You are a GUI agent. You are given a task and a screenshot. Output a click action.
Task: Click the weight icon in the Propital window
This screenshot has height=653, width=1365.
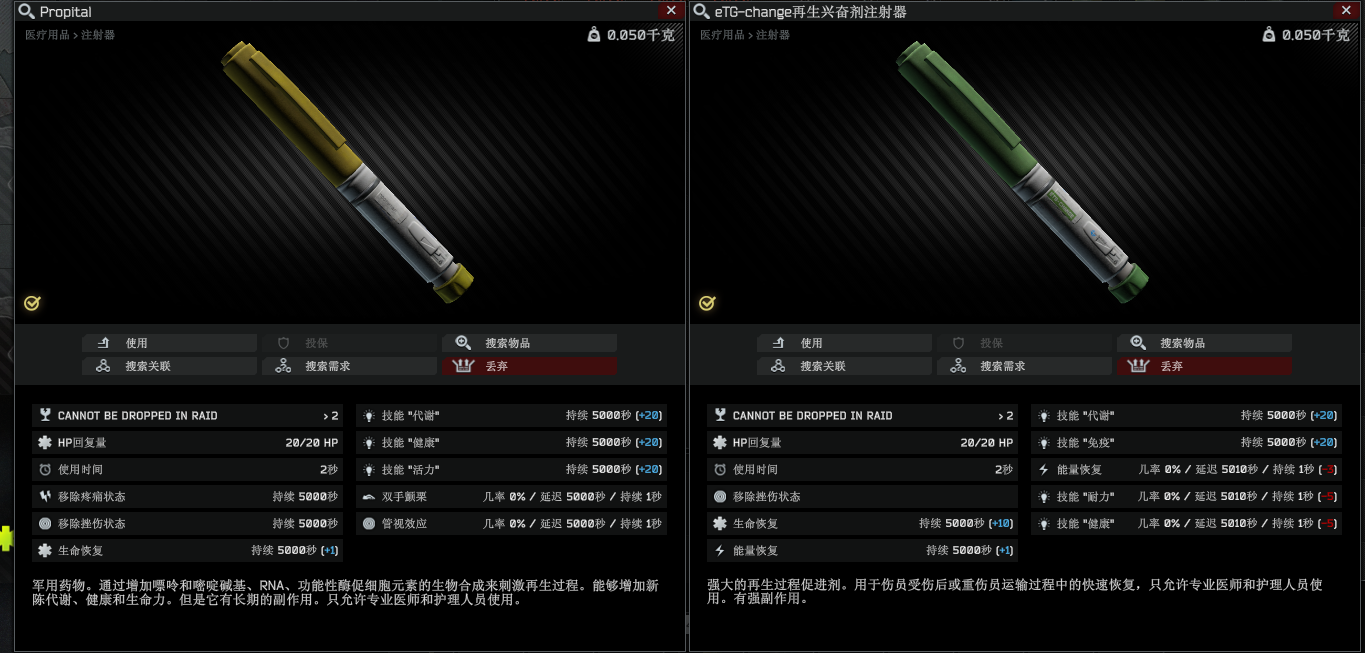pos(594,35)
